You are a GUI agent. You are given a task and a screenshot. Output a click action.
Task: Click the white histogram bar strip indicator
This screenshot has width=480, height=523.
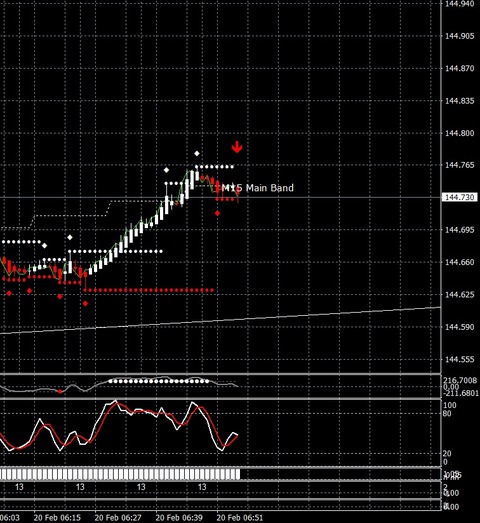click(x=120, y=474)
